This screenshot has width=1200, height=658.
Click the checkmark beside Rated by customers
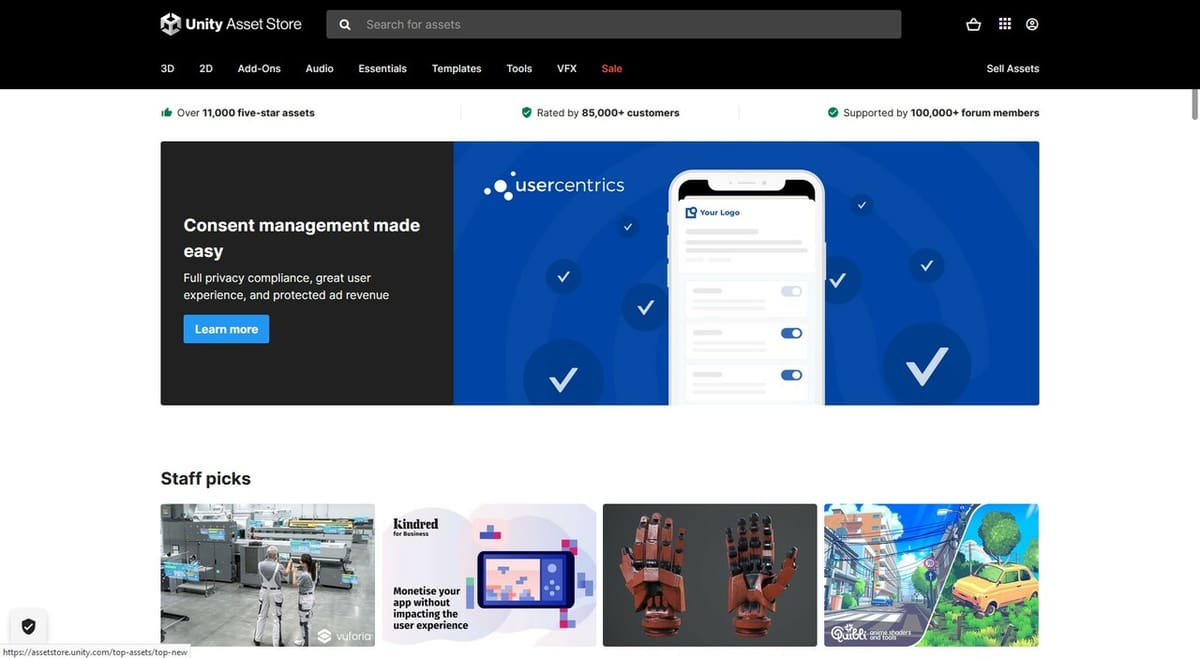[x=526, y=113]
